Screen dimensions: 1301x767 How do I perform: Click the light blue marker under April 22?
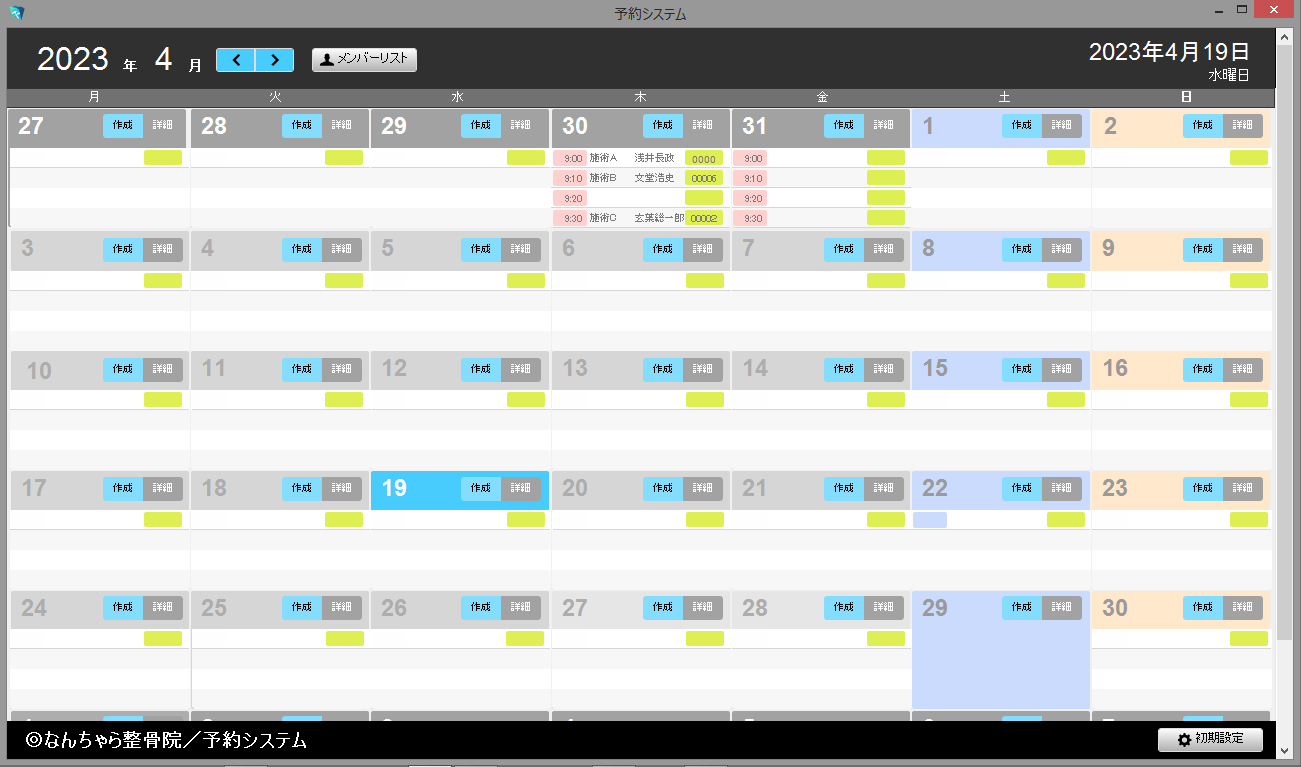point(930,520)
